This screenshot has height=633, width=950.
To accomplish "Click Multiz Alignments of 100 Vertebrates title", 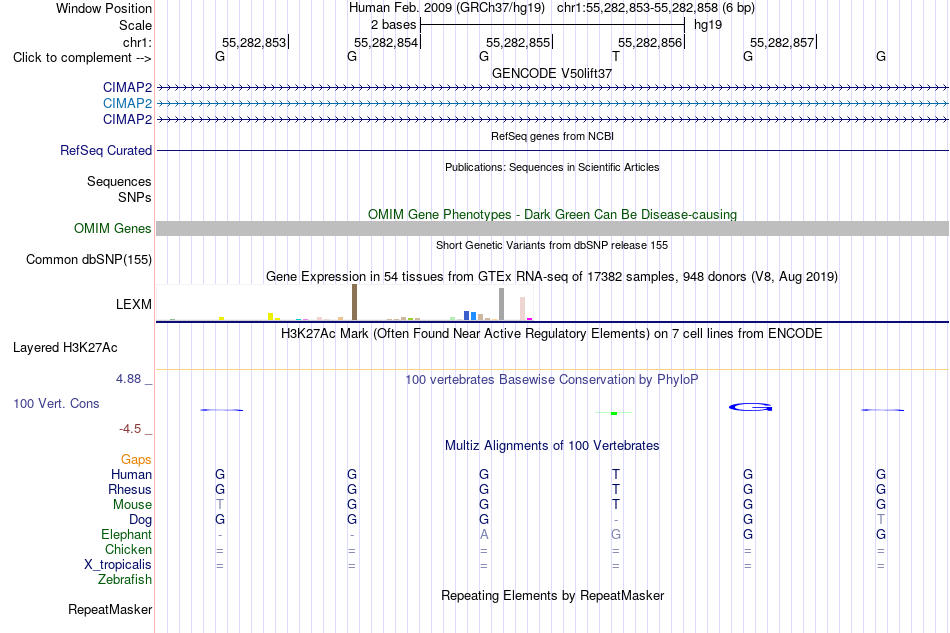I will tap(552, 446).
